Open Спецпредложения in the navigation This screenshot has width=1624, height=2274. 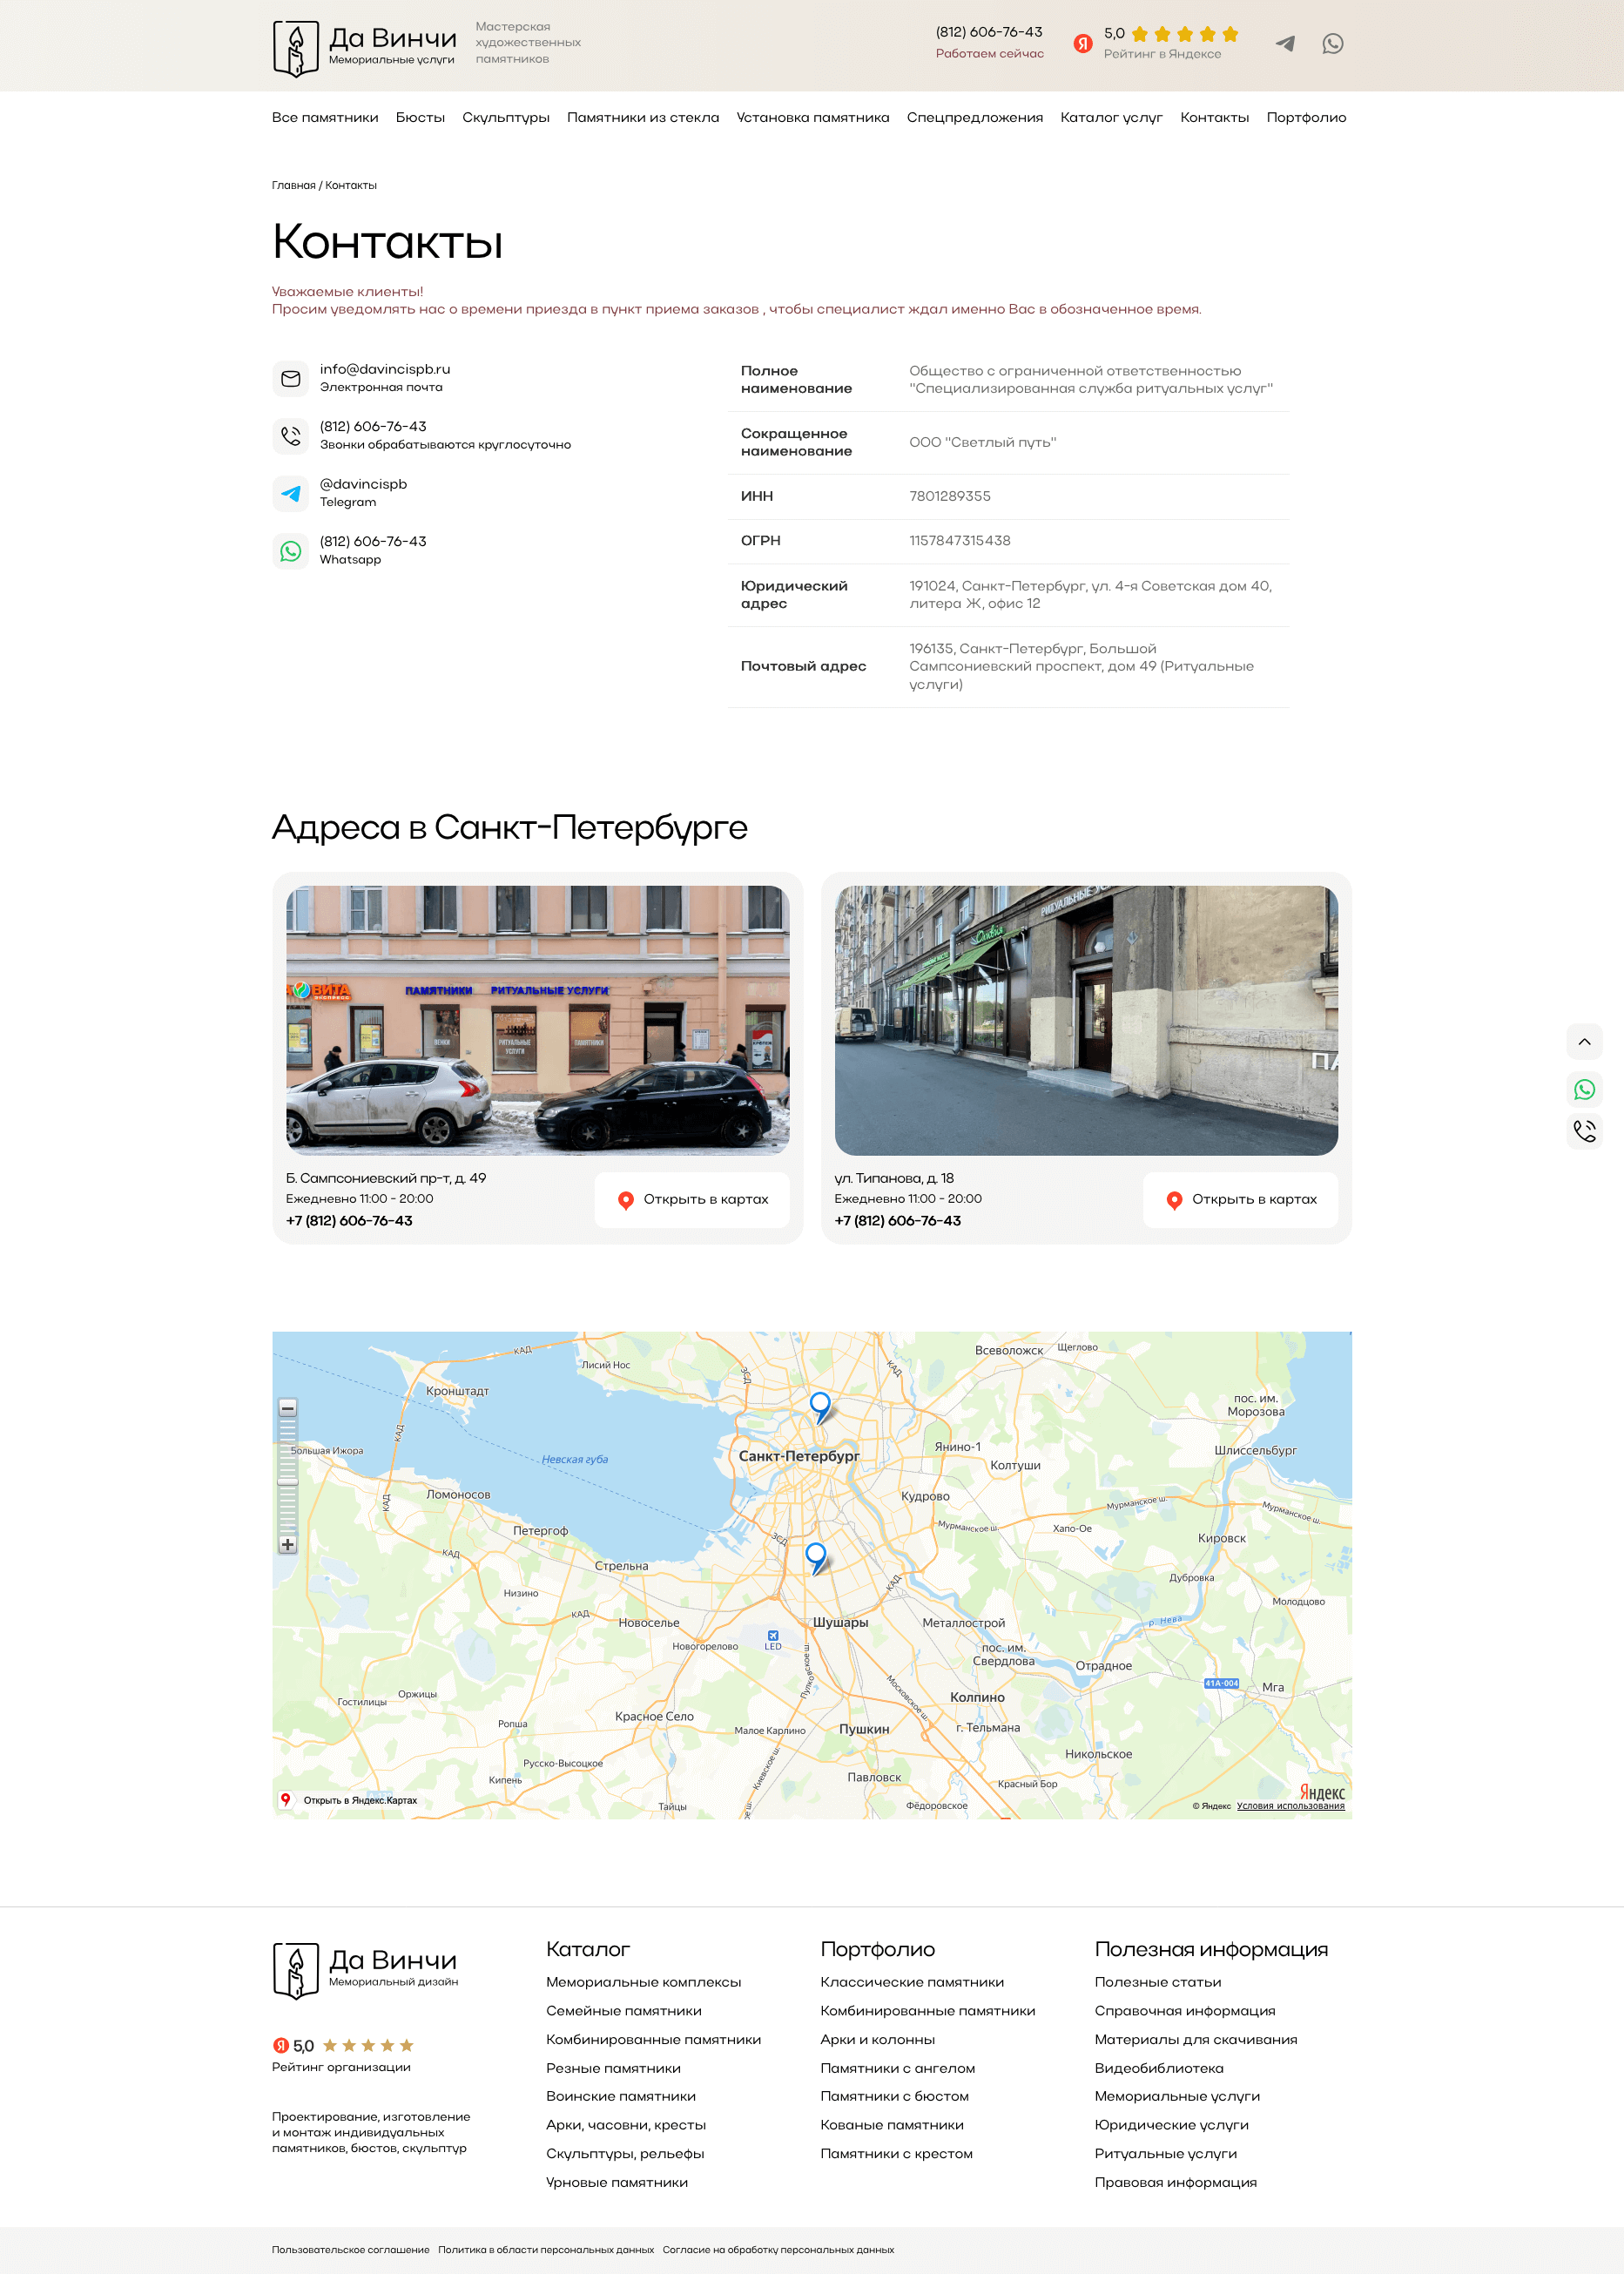[x=974, y=118]
